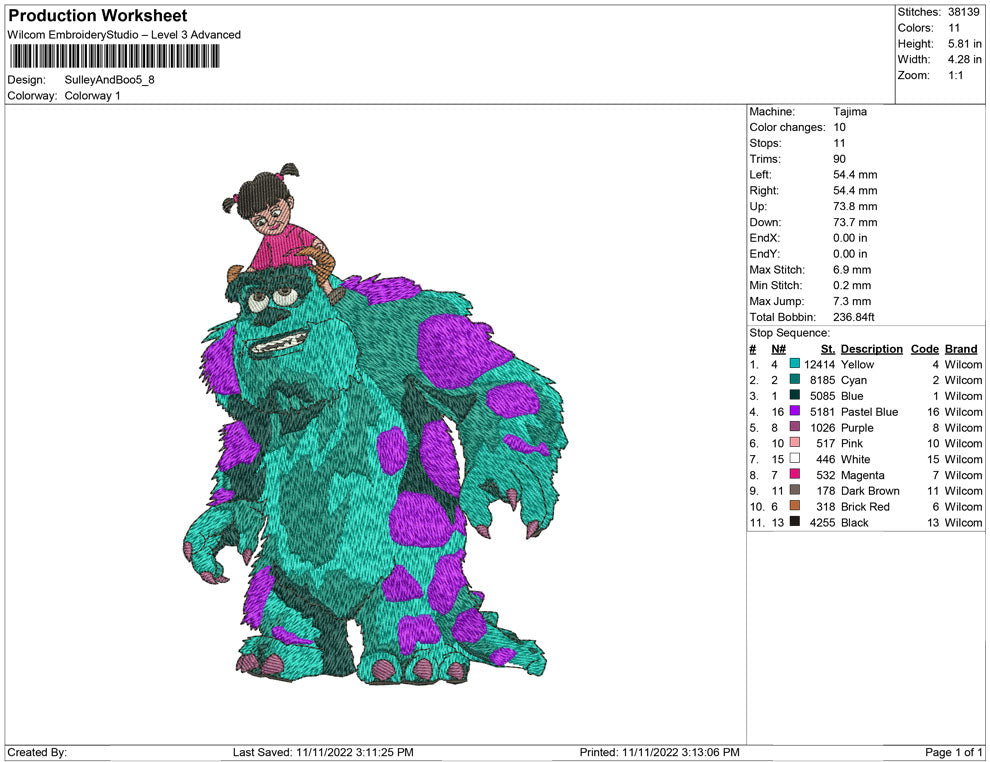The width and height of the screenshot is (990, 762).
Task: Click the Black thread swatch
Action: (795, 521)
